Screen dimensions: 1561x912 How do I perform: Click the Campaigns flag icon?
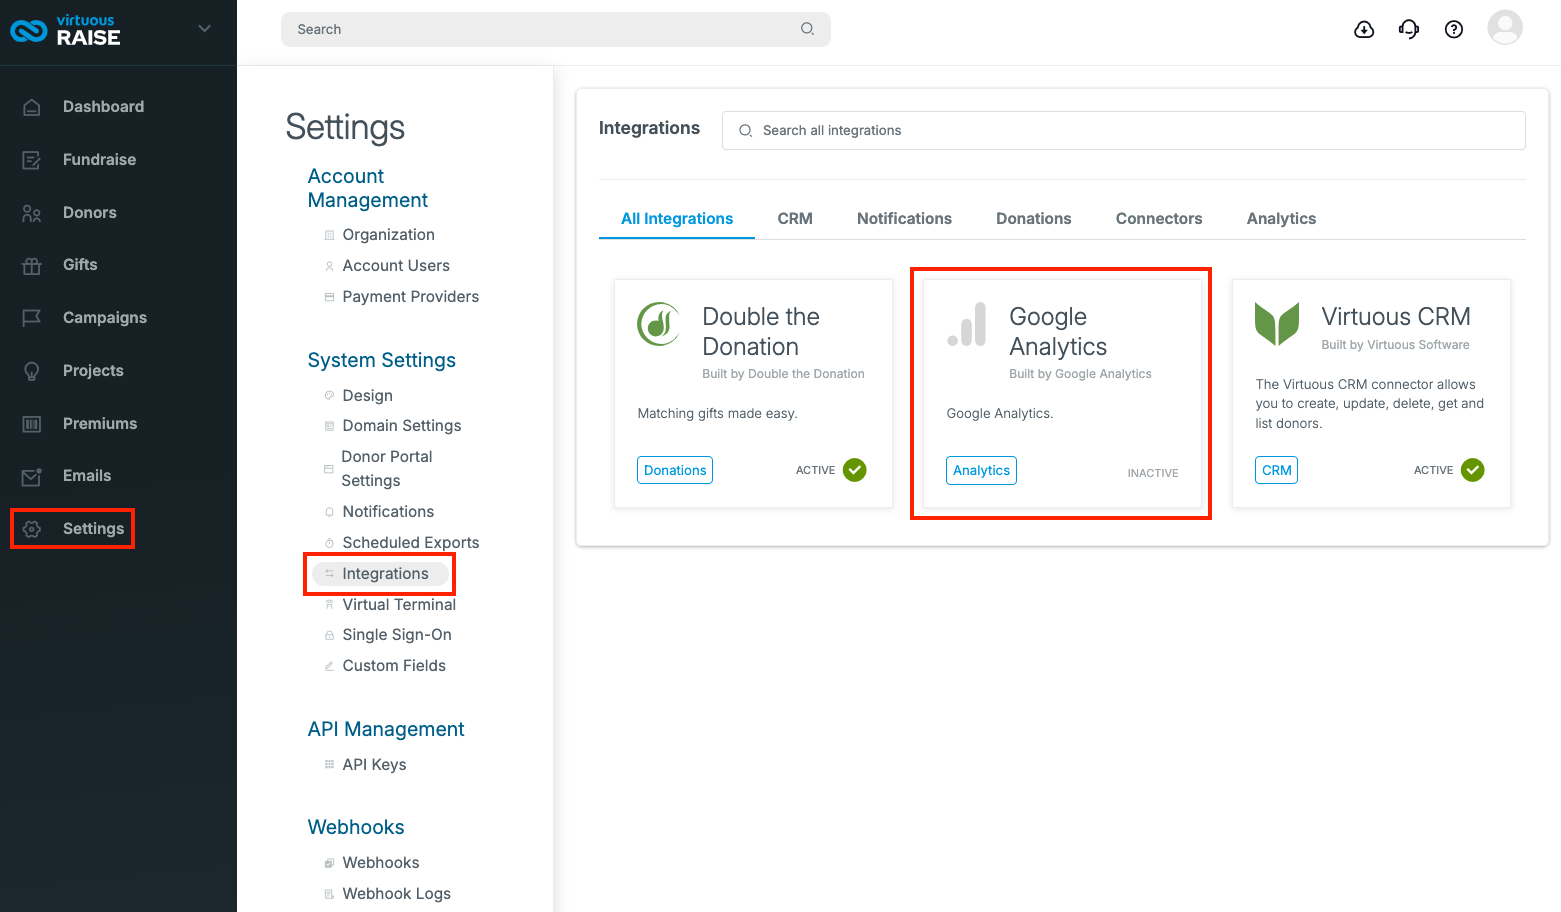click(32, 318)
